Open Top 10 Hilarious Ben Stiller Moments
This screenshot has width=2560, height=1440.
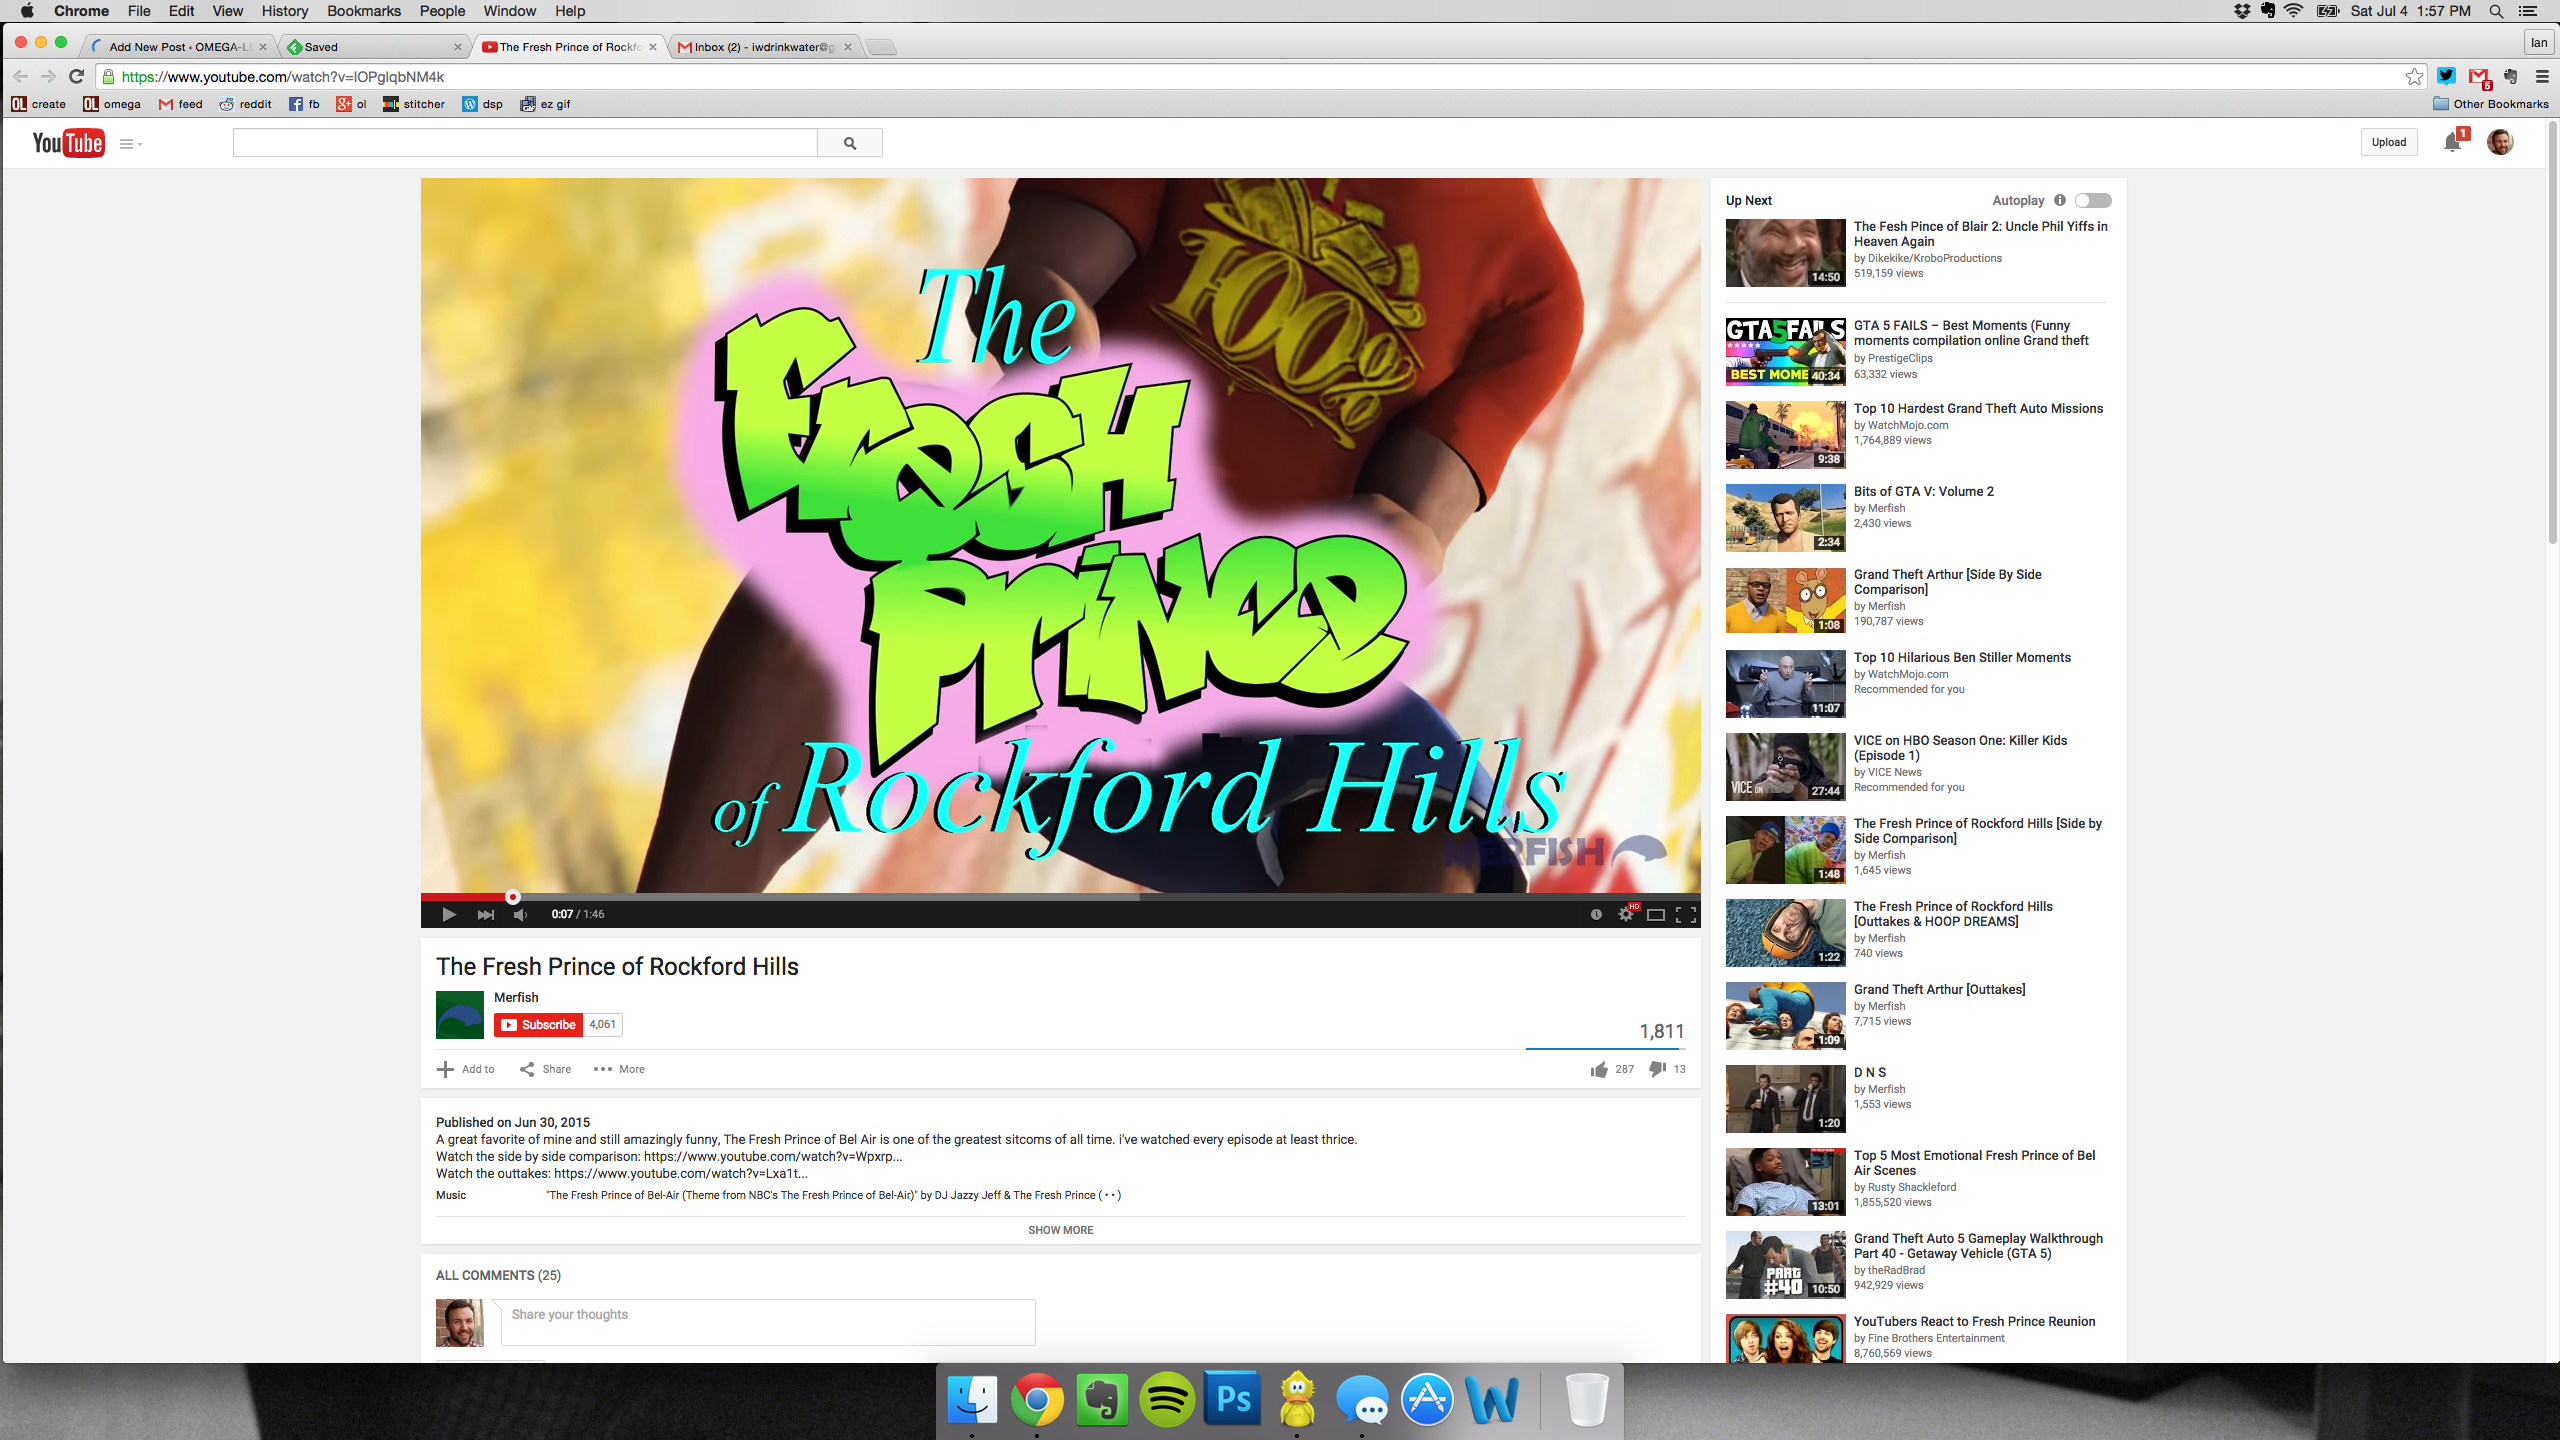point(1962,657)
